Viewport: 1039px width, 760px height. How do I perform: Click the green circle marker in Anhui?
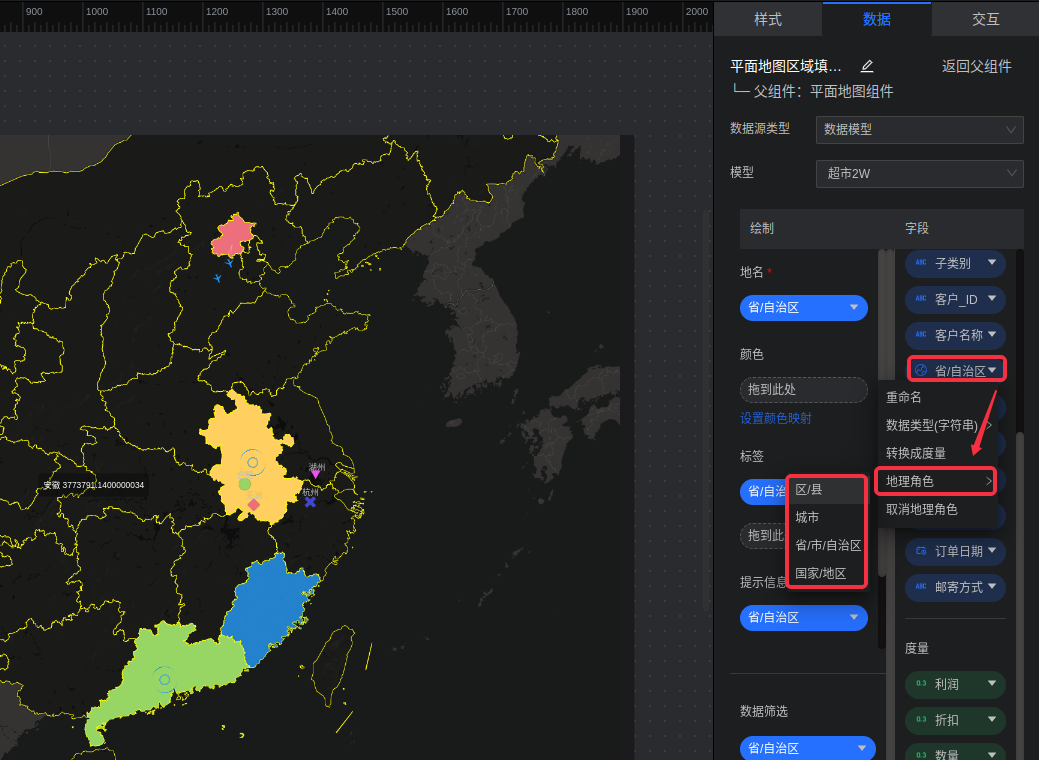click(245, 484)
